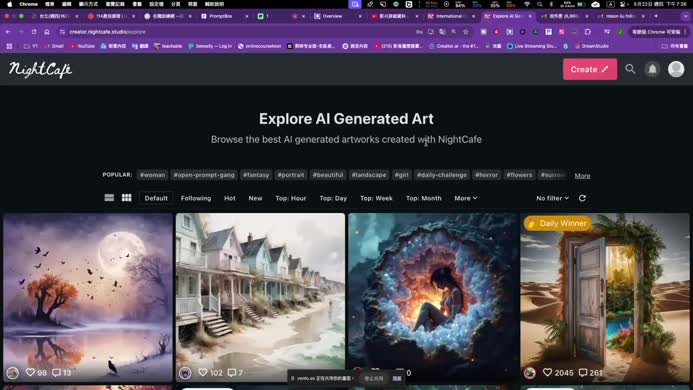Open the notifications bell

pyautogui.click(x=652, y=69)
